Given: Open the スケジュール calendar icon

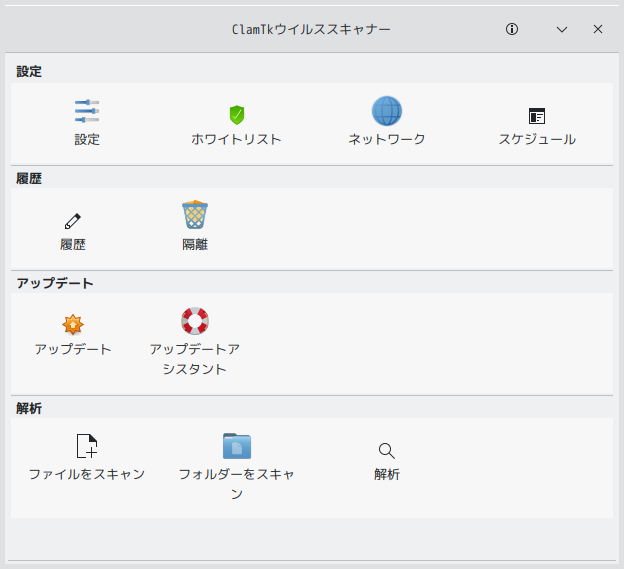Looking at the screenshot, I should (537, 116).
